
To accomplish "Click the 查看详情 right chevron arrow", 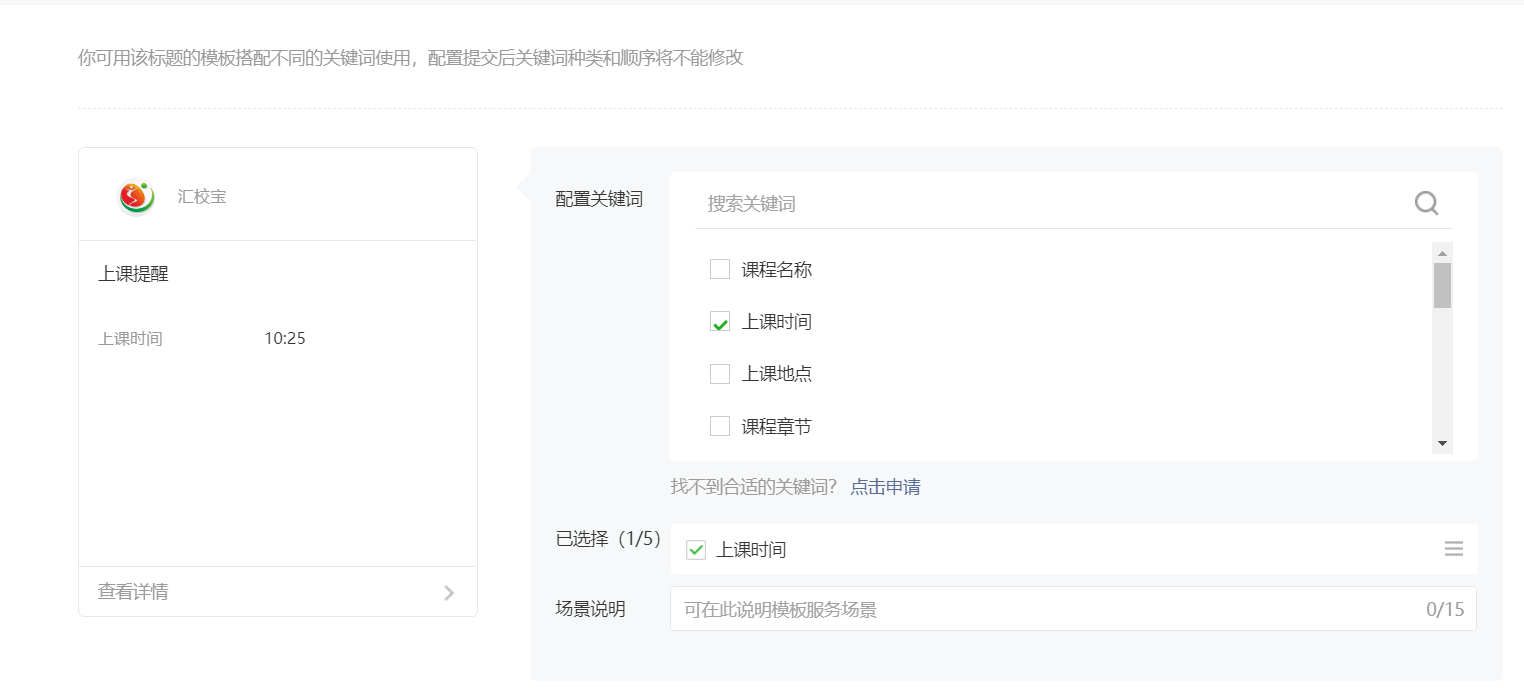I will coord(449,592).
